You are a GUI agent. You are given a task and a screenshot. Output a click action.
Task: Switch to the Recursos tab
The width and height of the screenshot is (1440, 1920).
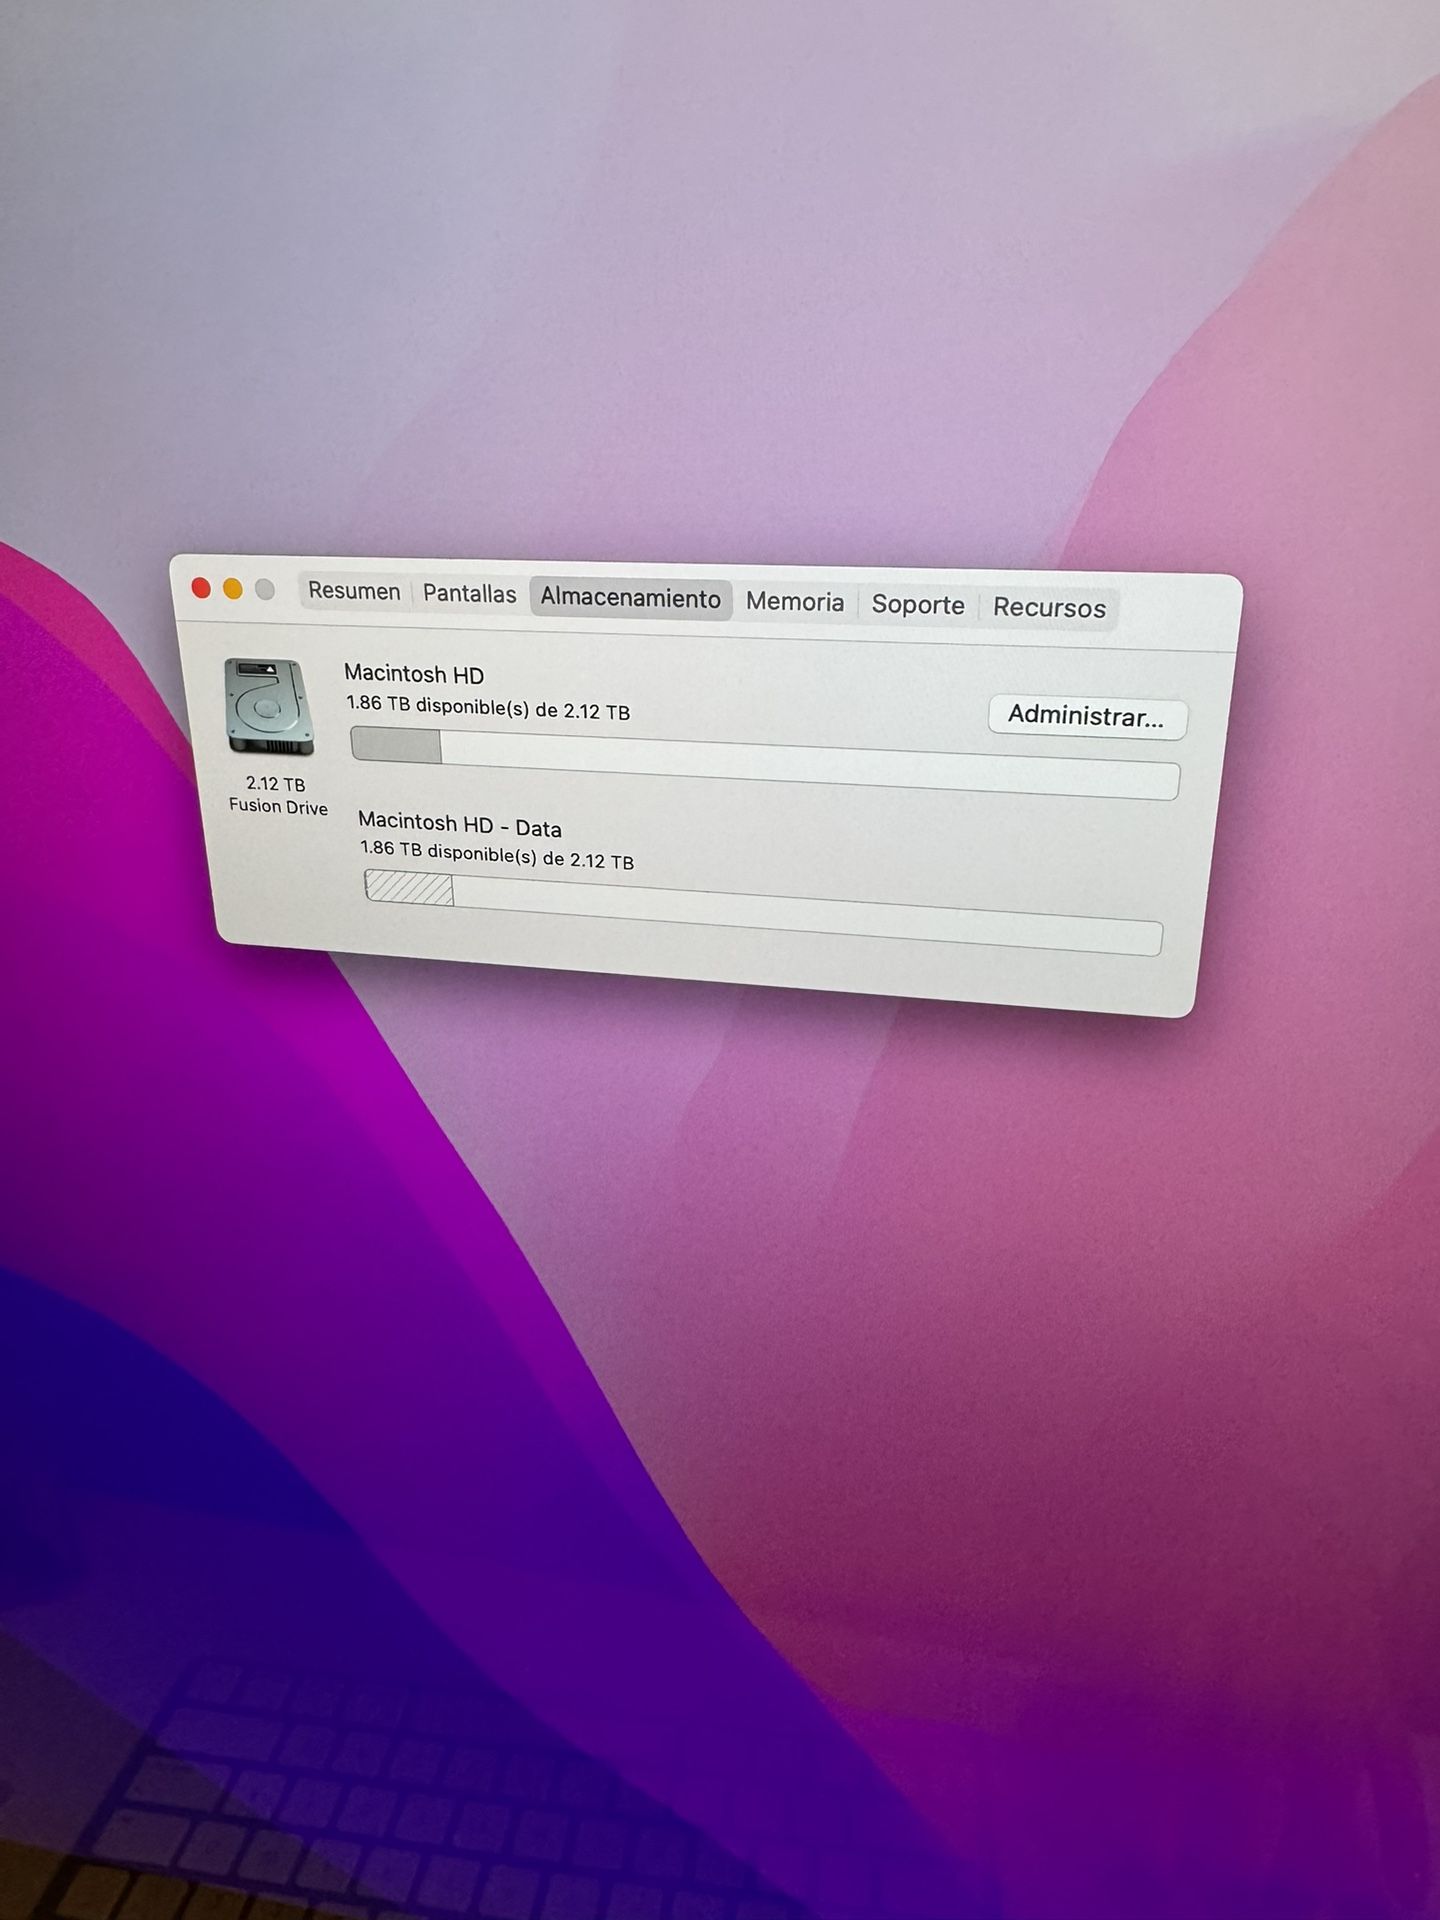[1049, 608]
